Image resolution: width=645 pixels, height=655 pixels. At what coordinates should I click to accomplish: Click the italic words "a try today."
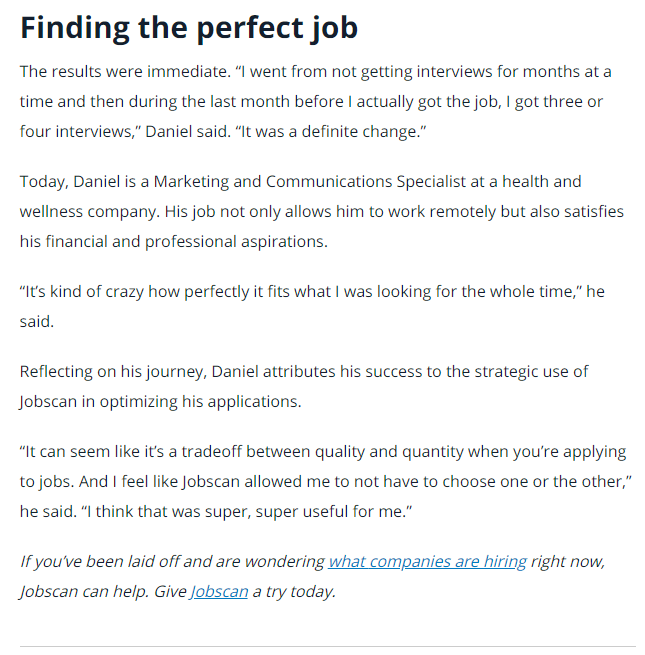coord(294,591)
